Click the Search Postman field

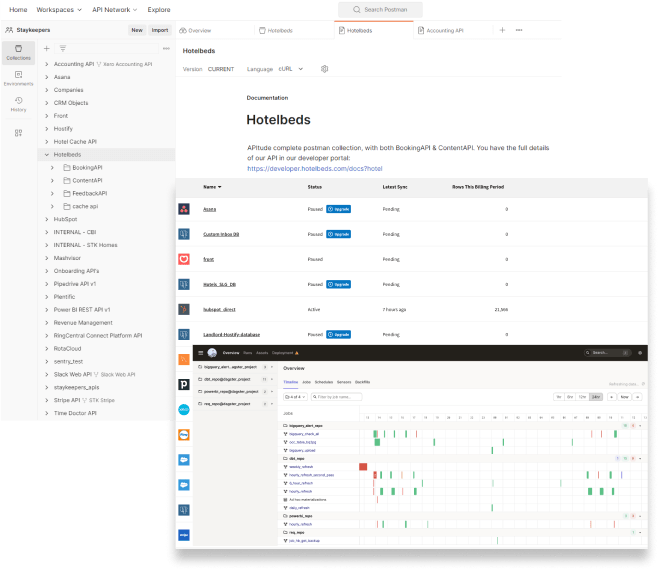click(x=380, y=10)
